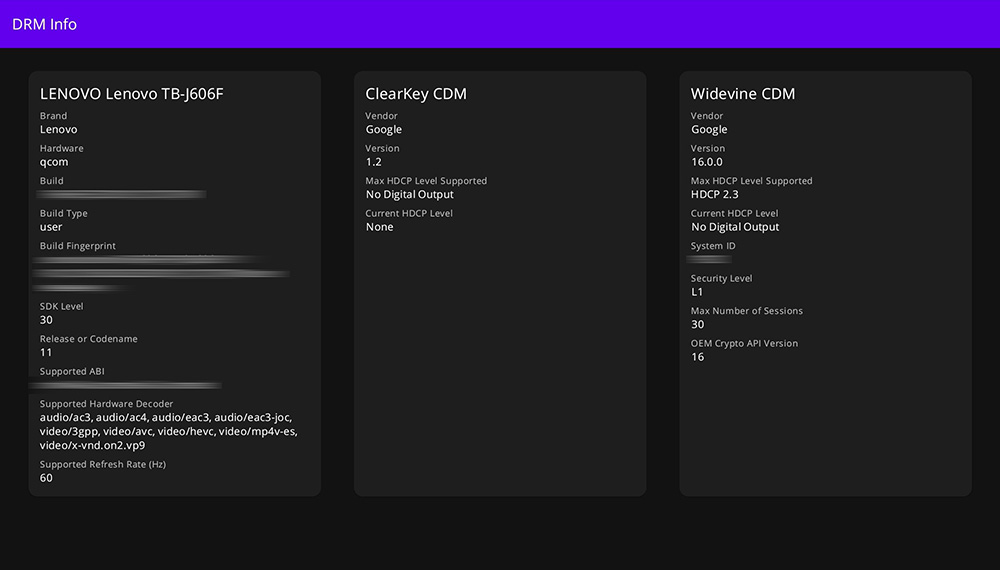1000x570 pixels.
Task: Click the Supported Refresh Rate (Hz) label
Action: (x=103, y=464)
